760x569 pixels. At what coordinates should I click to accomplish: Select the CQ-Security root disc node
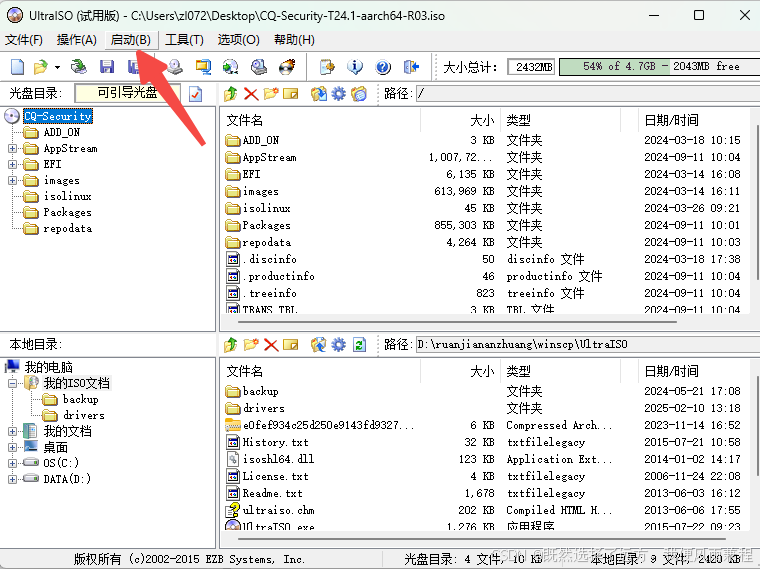[58, 116]
